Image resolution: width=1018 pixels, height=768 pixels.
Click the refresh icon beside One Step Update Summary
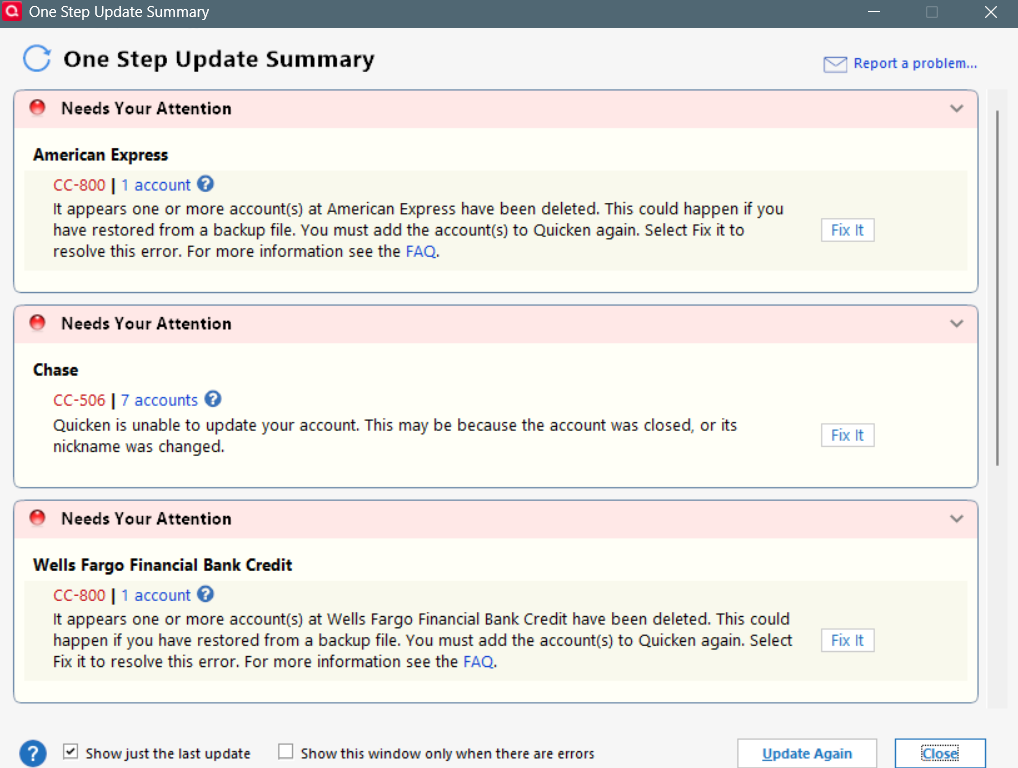point(37,58)
